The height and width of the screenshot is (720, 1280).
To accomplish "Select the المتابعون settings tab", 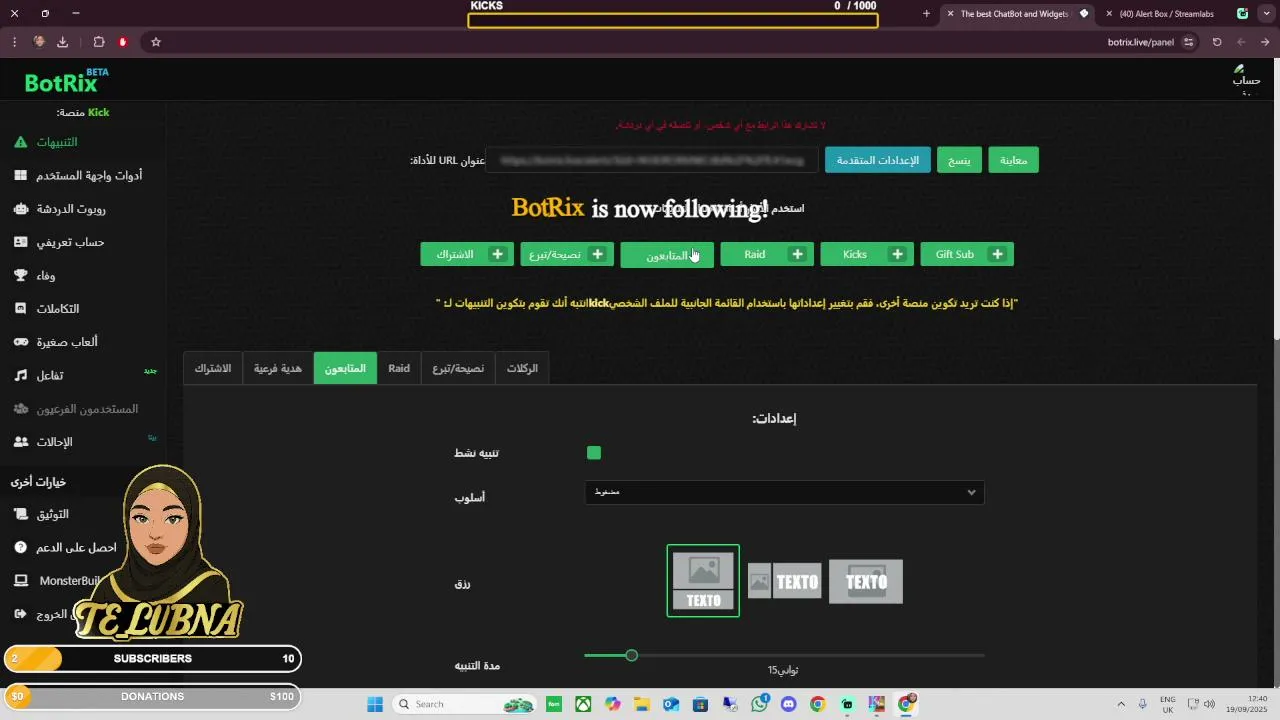I will point(345,368).
